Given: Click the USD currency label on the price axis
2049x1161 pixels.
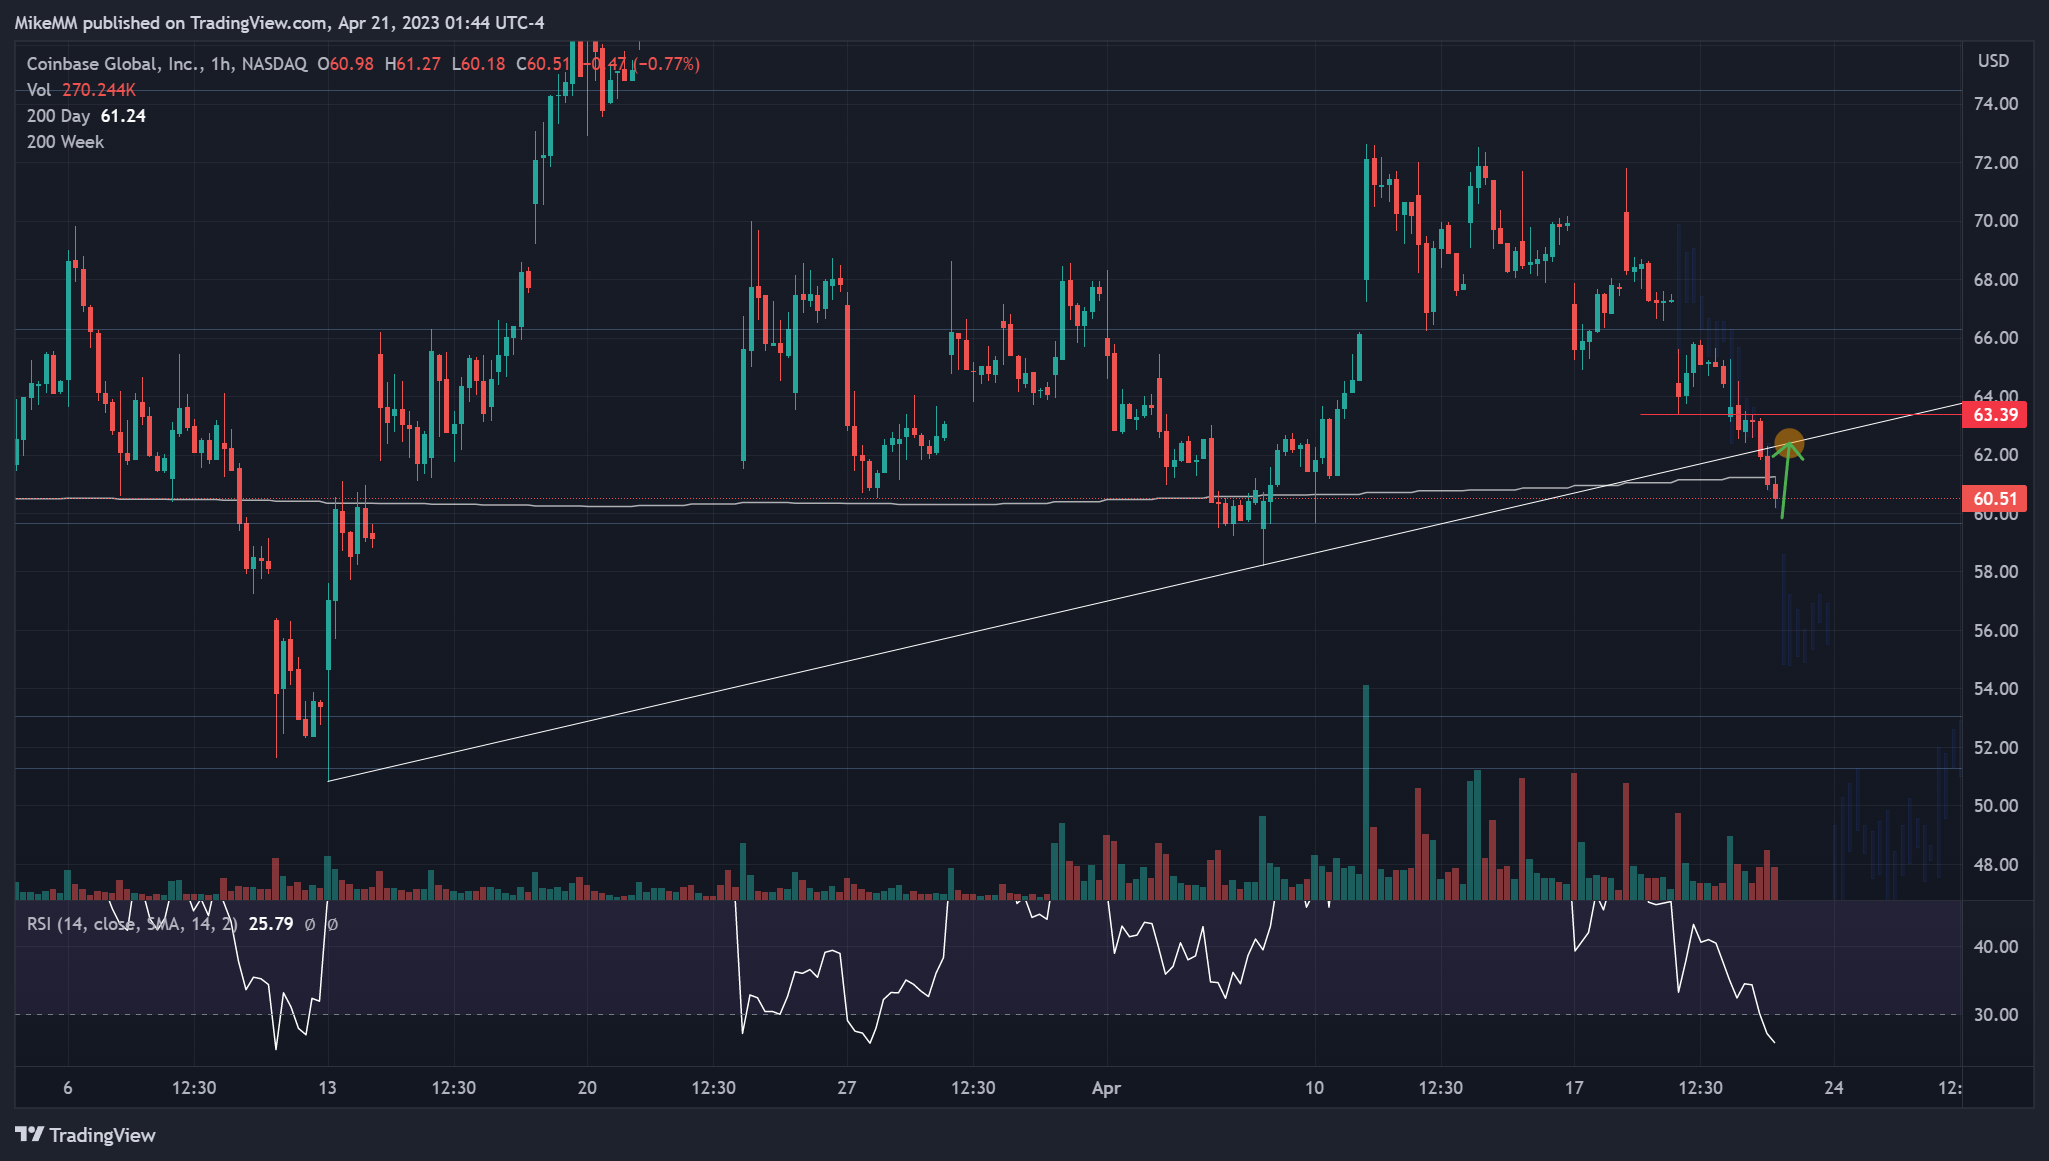Looking at the screenshot, I should point(1993,61).
